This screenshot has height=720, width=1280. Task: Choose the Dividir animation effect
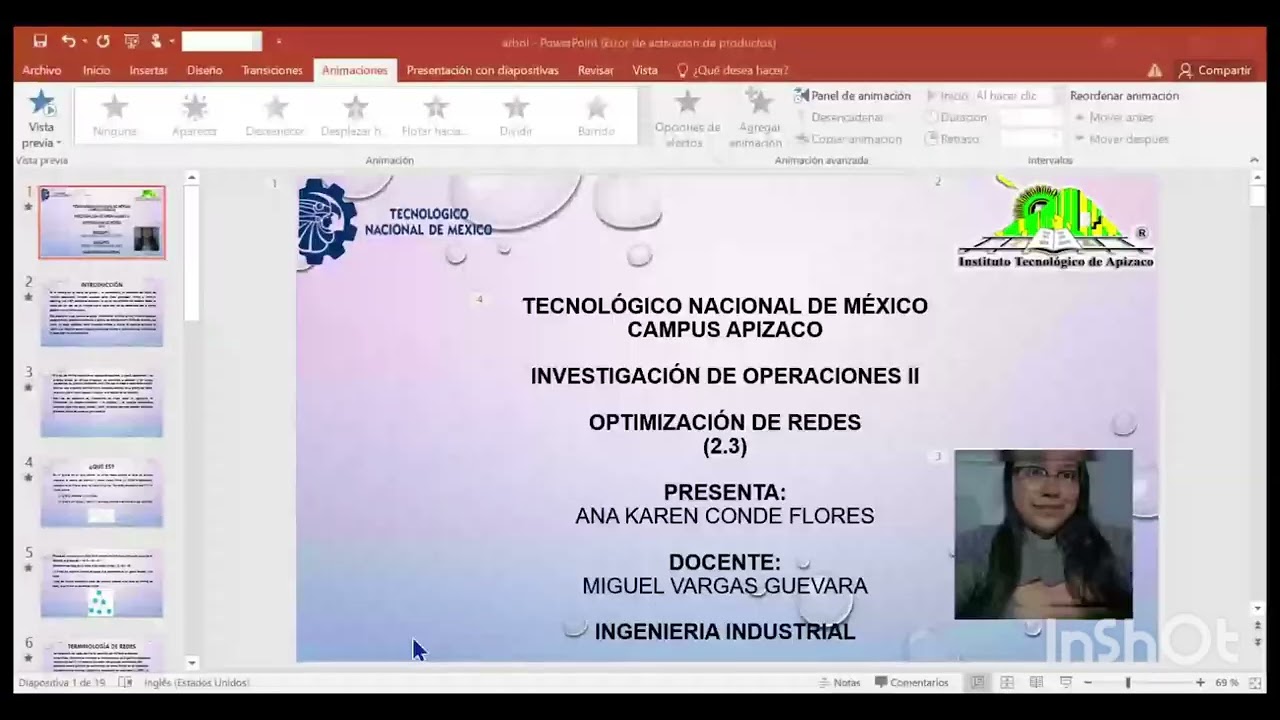516,116
